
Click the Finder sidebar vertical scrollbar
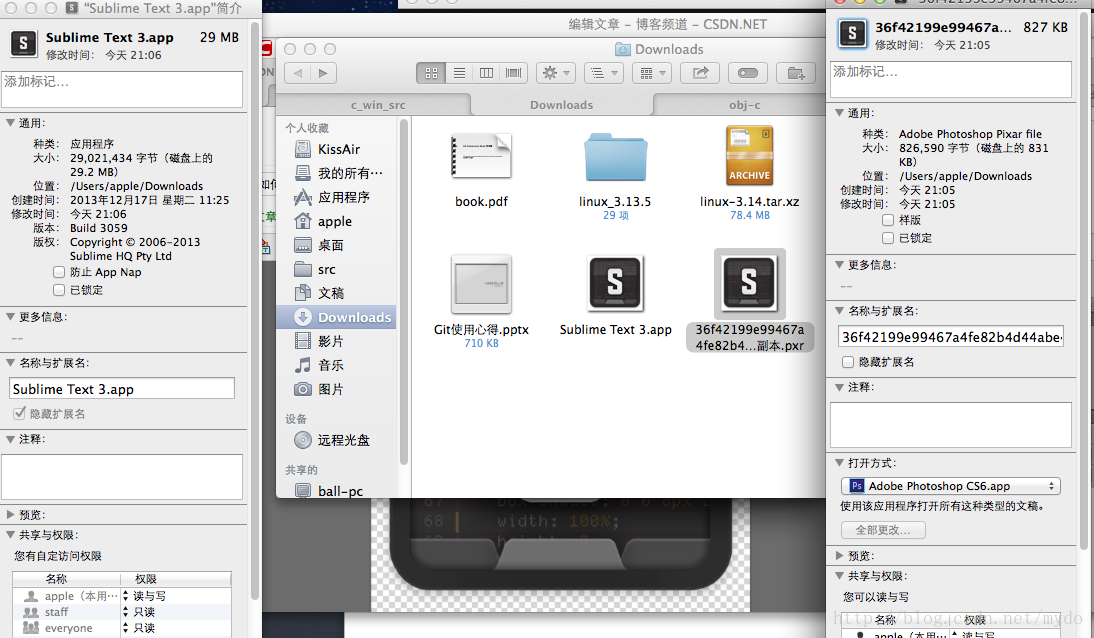[404, 291]
